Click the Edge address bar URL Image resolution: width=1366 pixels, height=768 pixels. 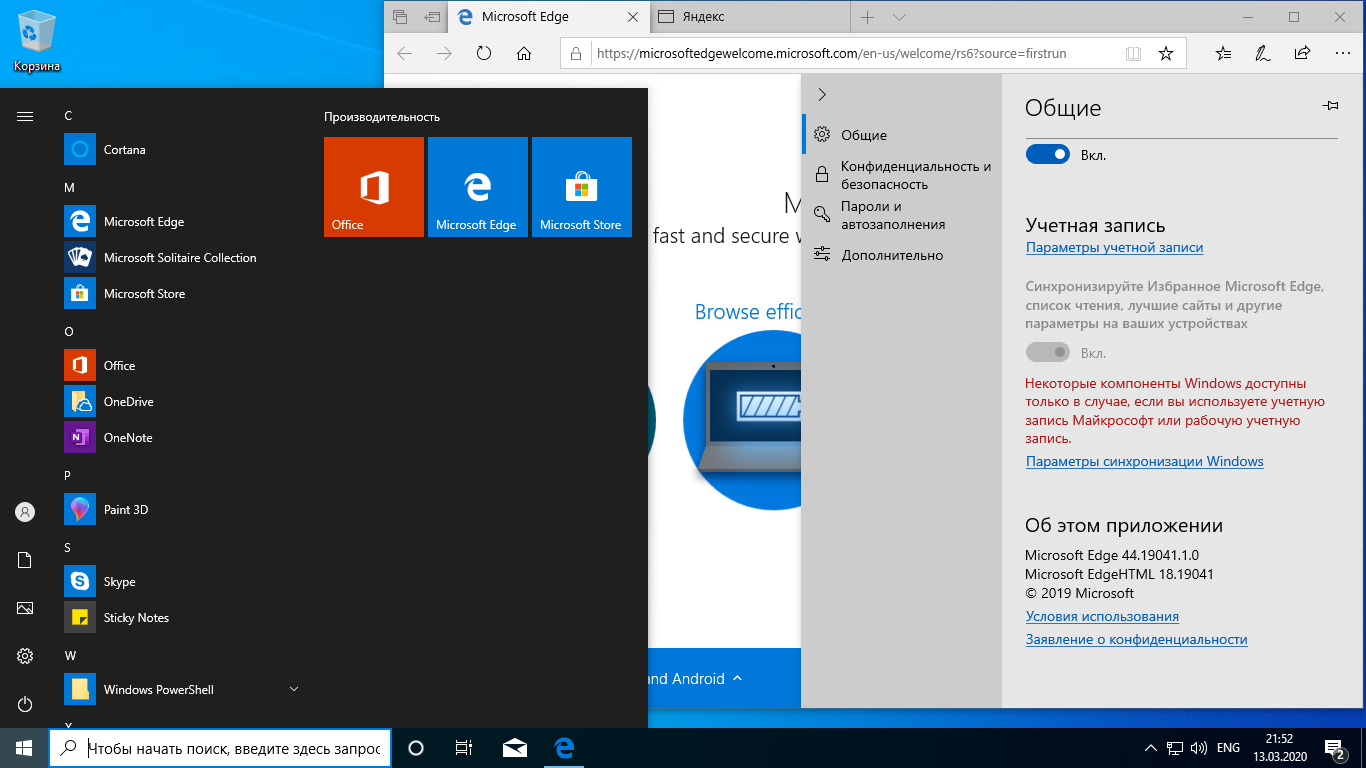pyautogui.click(x=831, y=53)
